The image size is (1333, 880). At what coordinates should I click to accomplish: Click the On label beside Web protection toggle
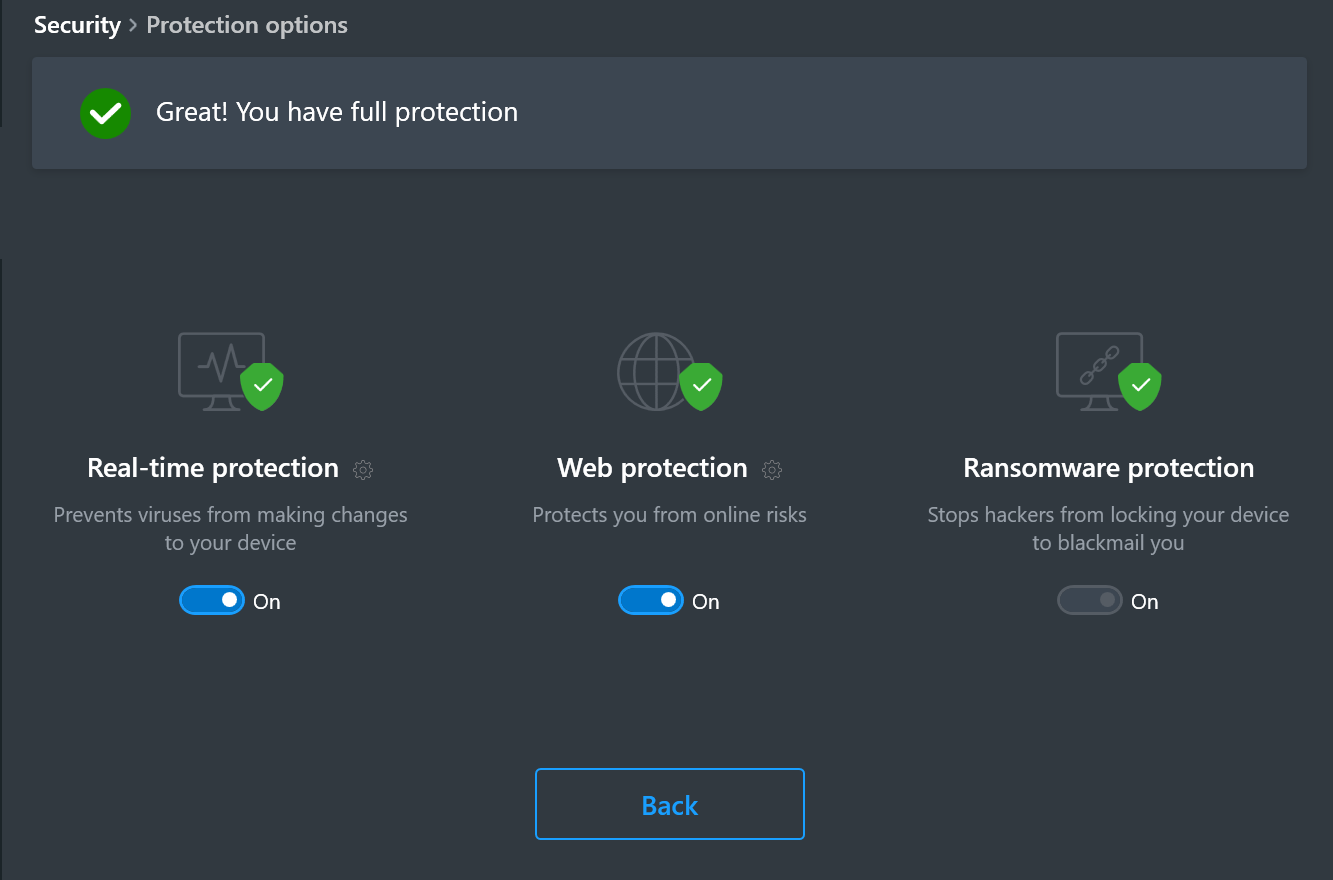[x=706, y=602]
